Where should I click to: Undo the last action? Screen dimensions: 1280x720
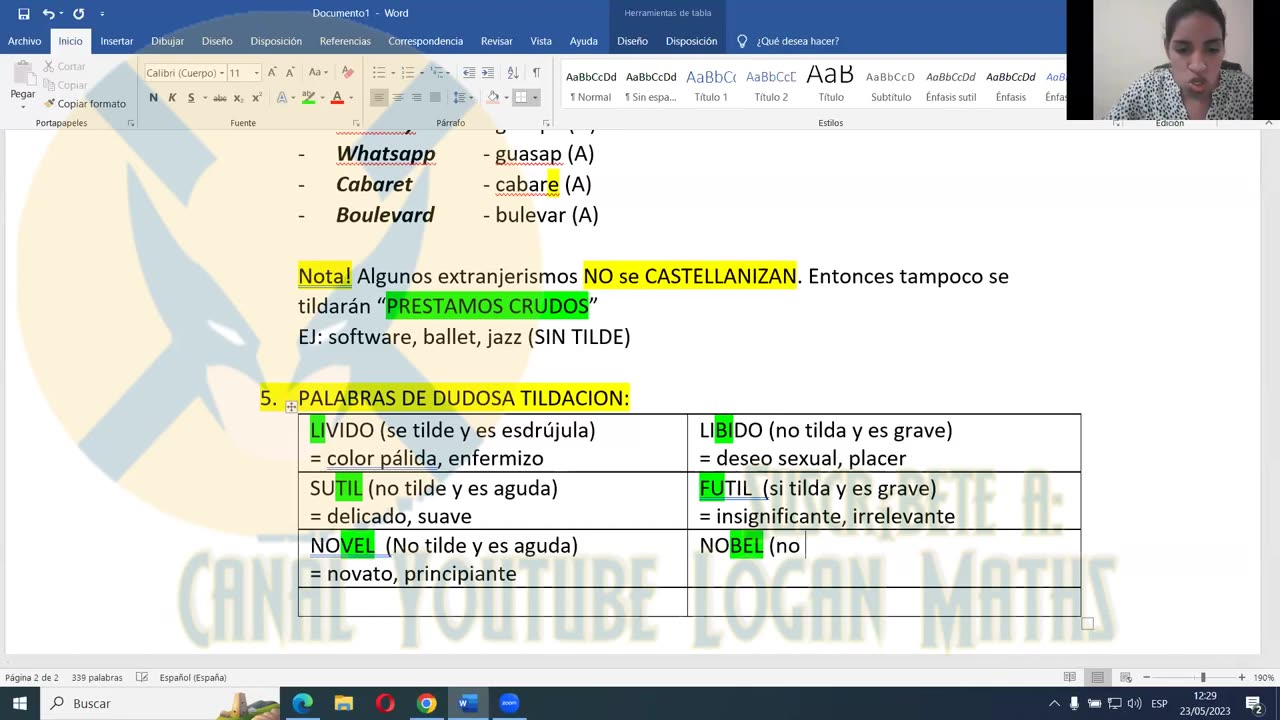point(47,13)
